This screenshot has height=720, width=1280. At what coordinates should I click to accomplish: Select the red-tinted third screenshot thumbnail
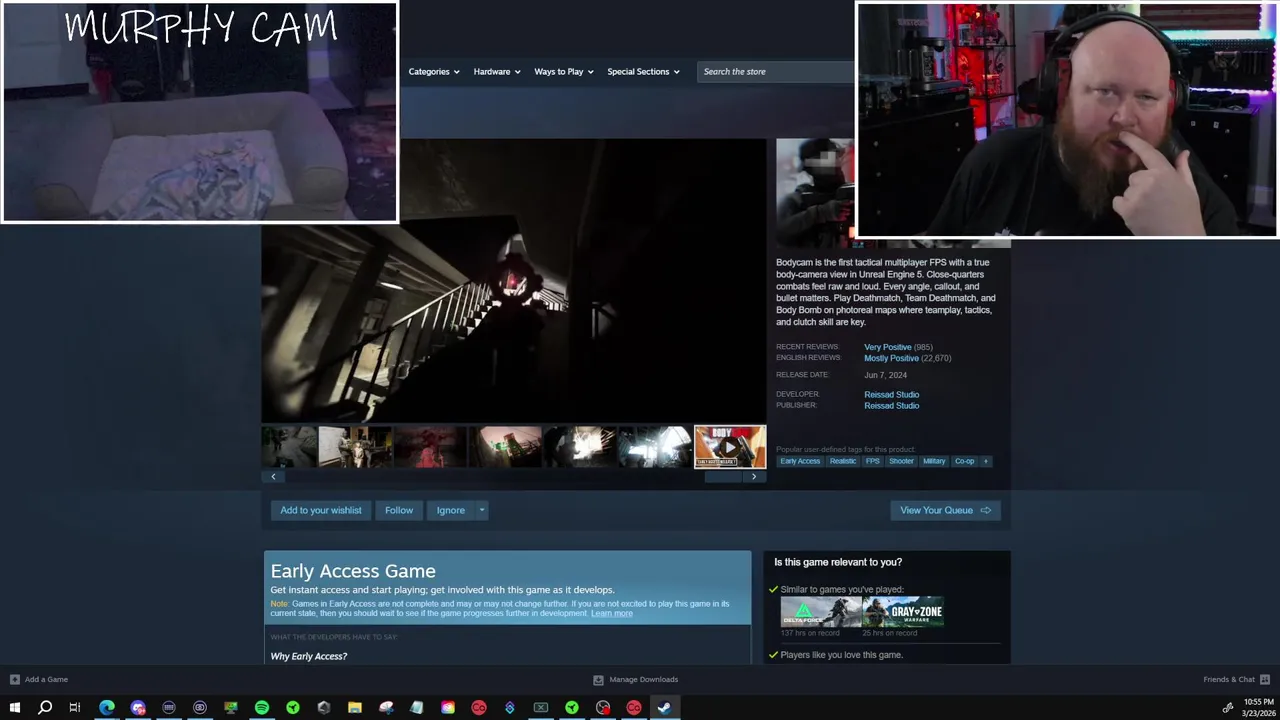430,447
